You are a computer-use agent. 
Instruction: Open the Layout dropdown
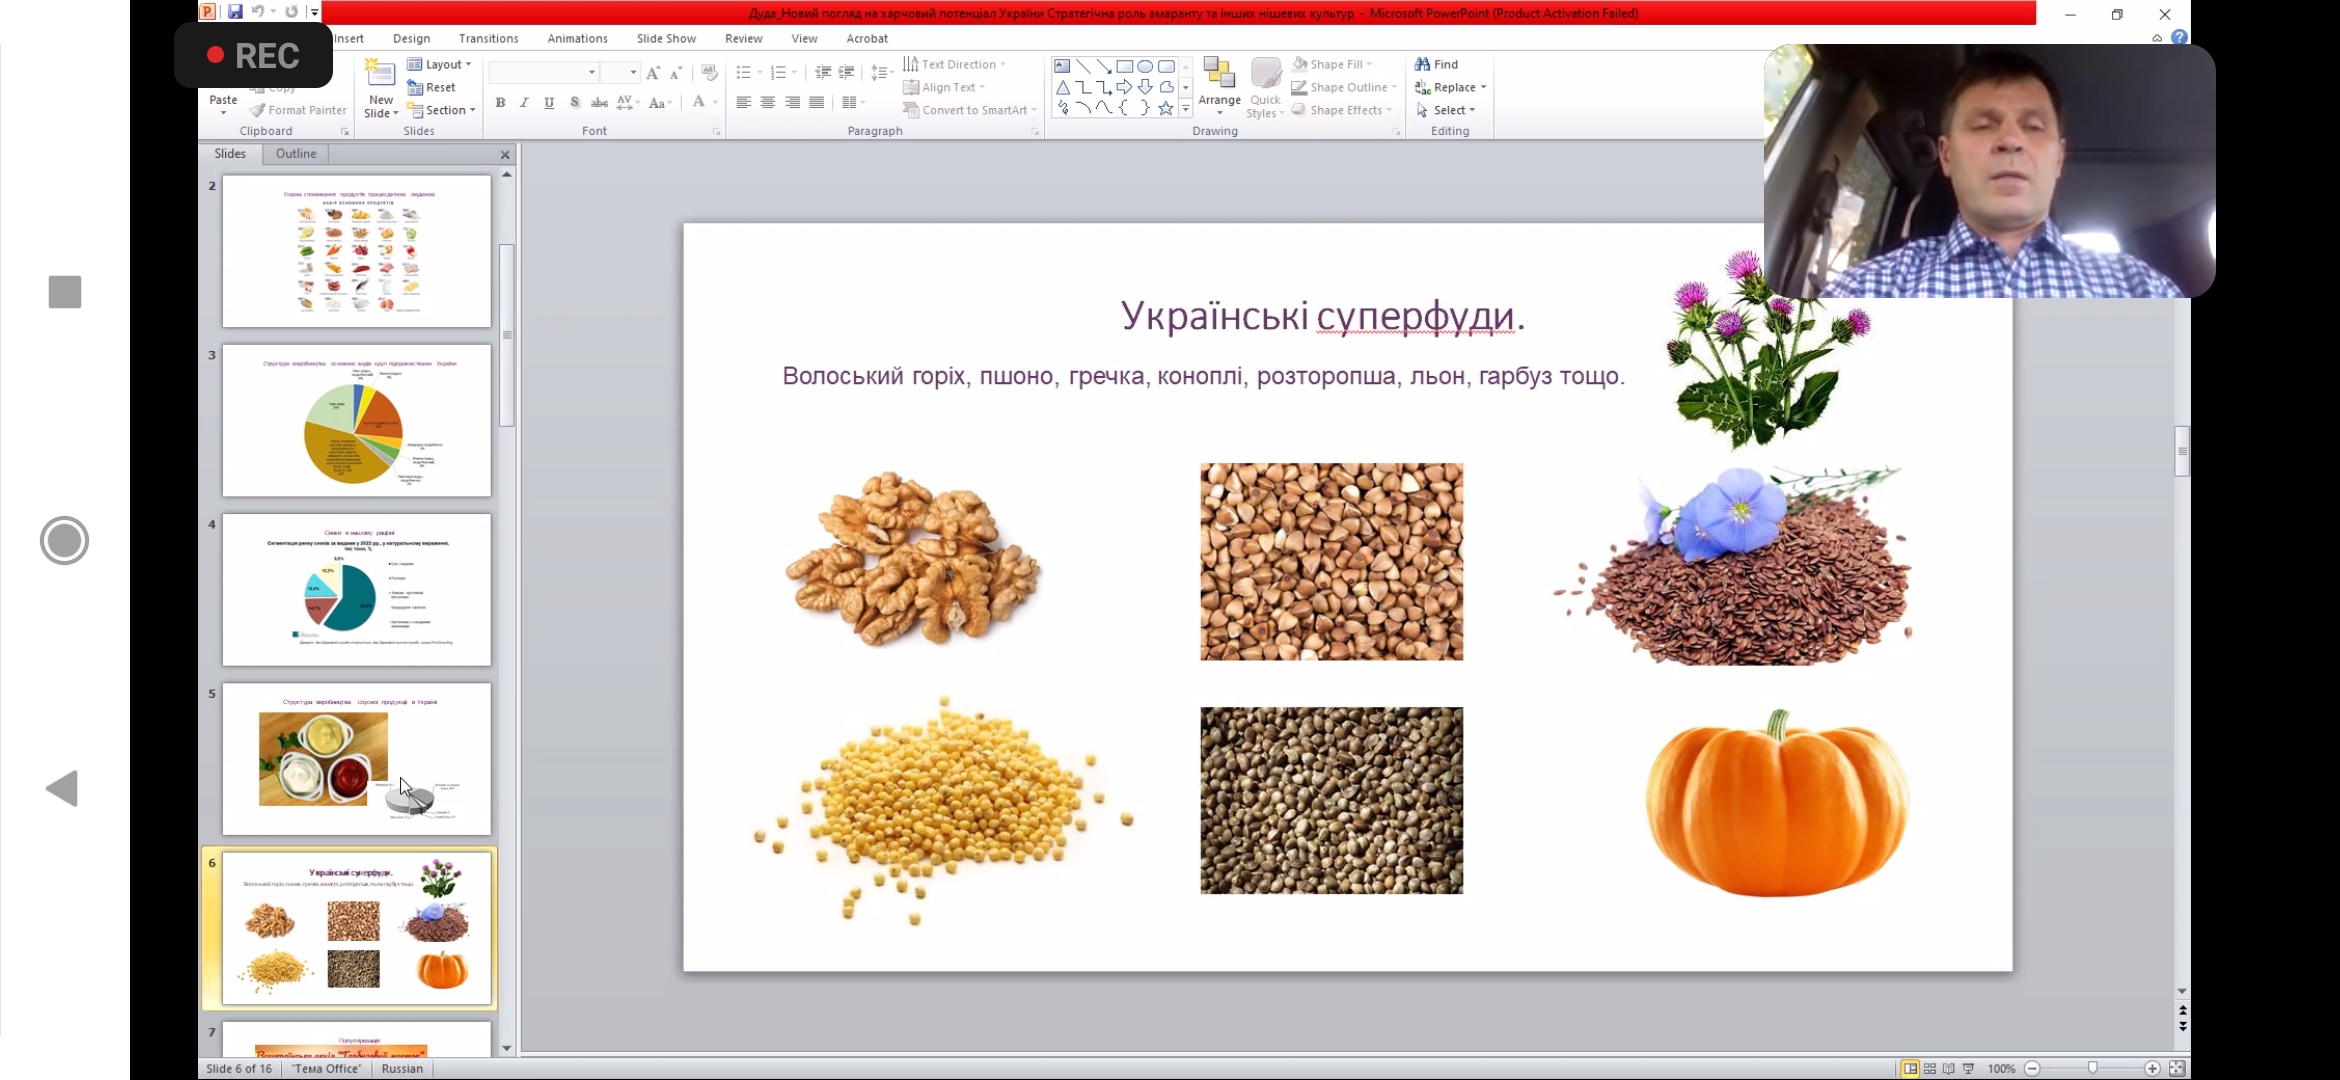pos(440,65)
